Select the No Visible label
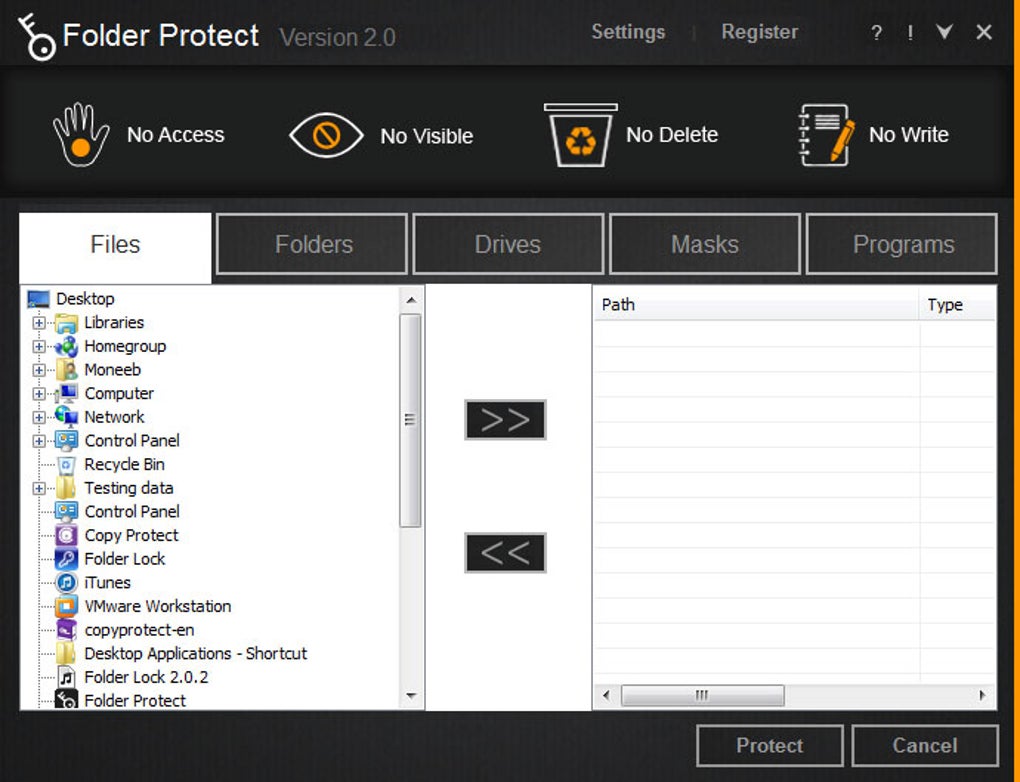Image resolution: width=1020 pixels, height=782 pixels. coord(427,136)
